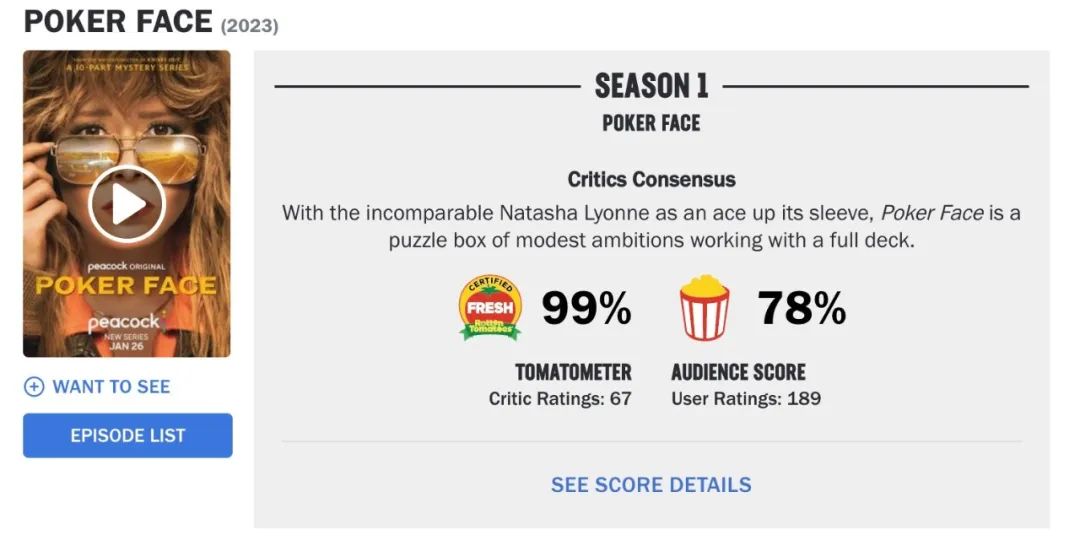Expand SEE SCORE DETAILS

[651, 485]
